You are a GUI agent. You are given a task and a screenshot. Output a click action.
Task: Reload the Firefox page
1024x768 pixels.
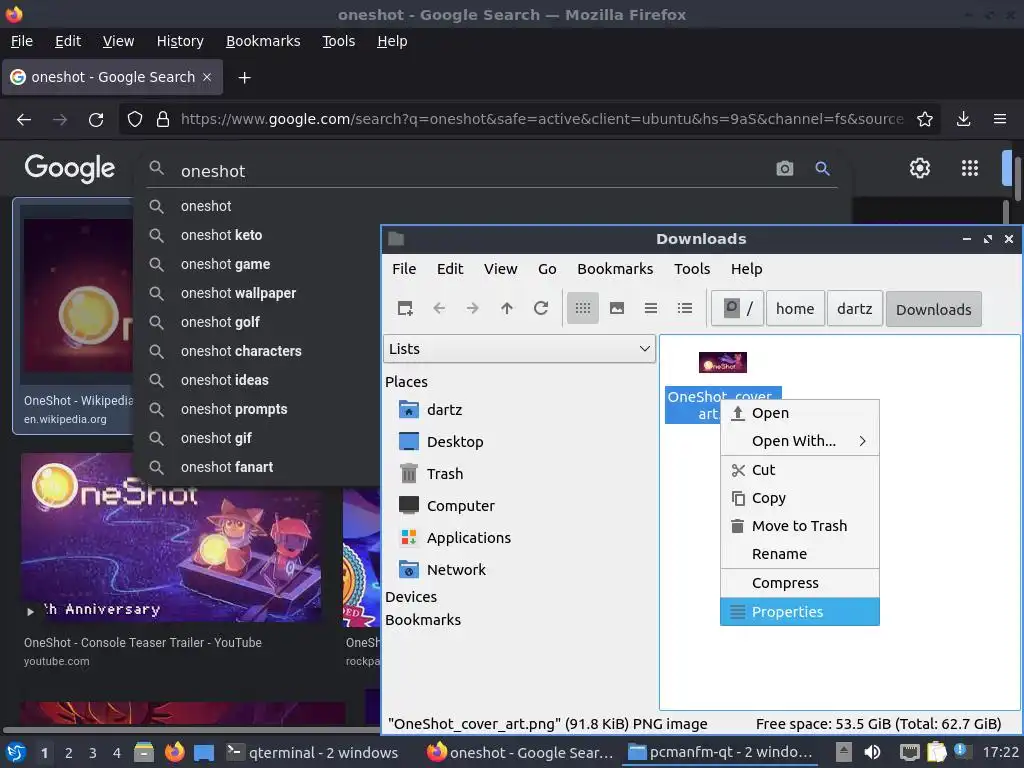tap(96, 120)
